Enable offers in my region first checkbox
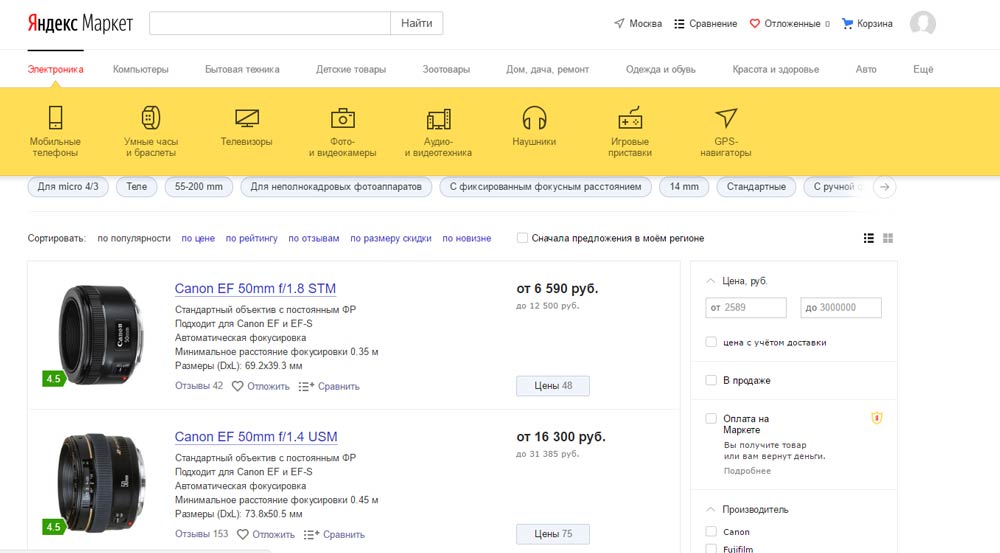This screenshot has height=553, width=1000. click(x=522, y=238)
